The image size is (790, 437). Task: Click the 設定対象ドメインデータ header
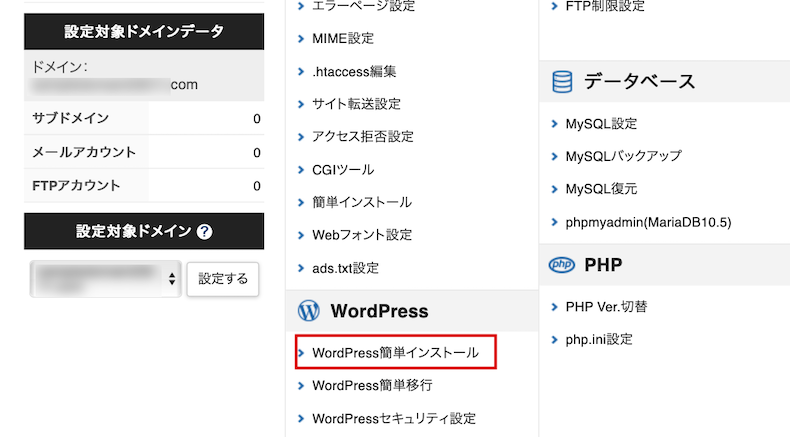click(x=144, y=31)
